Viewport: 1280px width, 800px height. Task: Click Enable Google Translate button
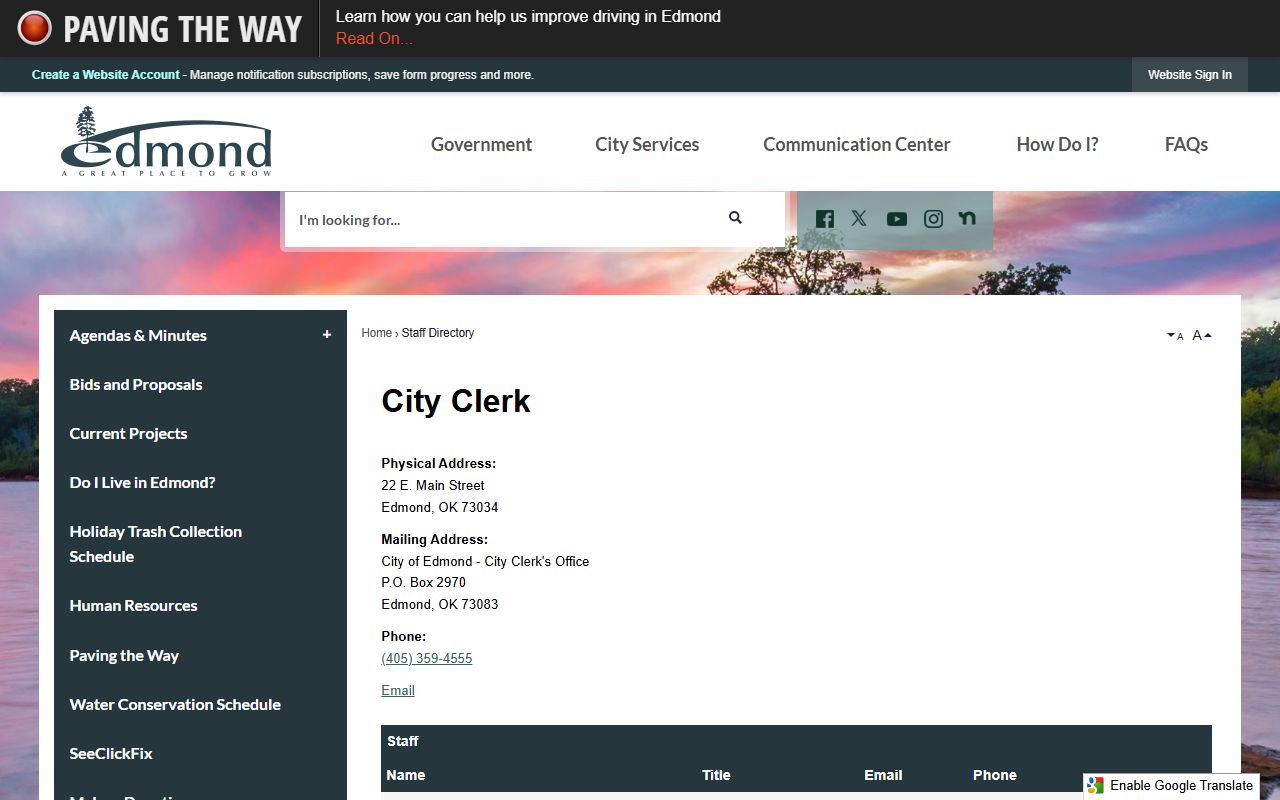point(1170,786)
